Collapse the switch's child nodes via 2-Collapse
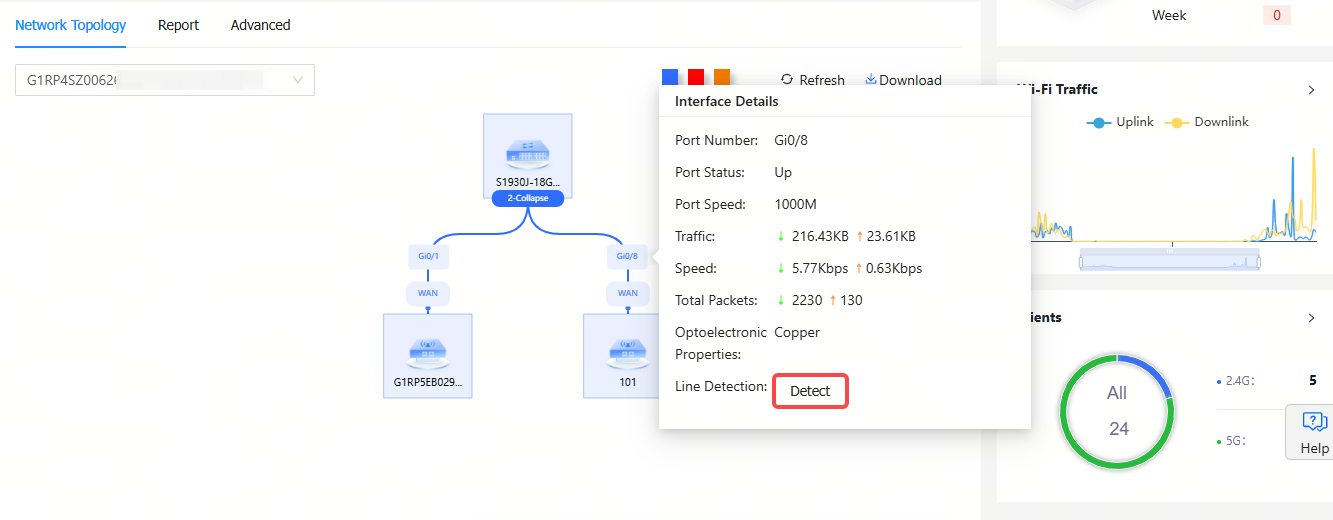Viewport: 1333px width, 520px height. click(x=527, y=198)
